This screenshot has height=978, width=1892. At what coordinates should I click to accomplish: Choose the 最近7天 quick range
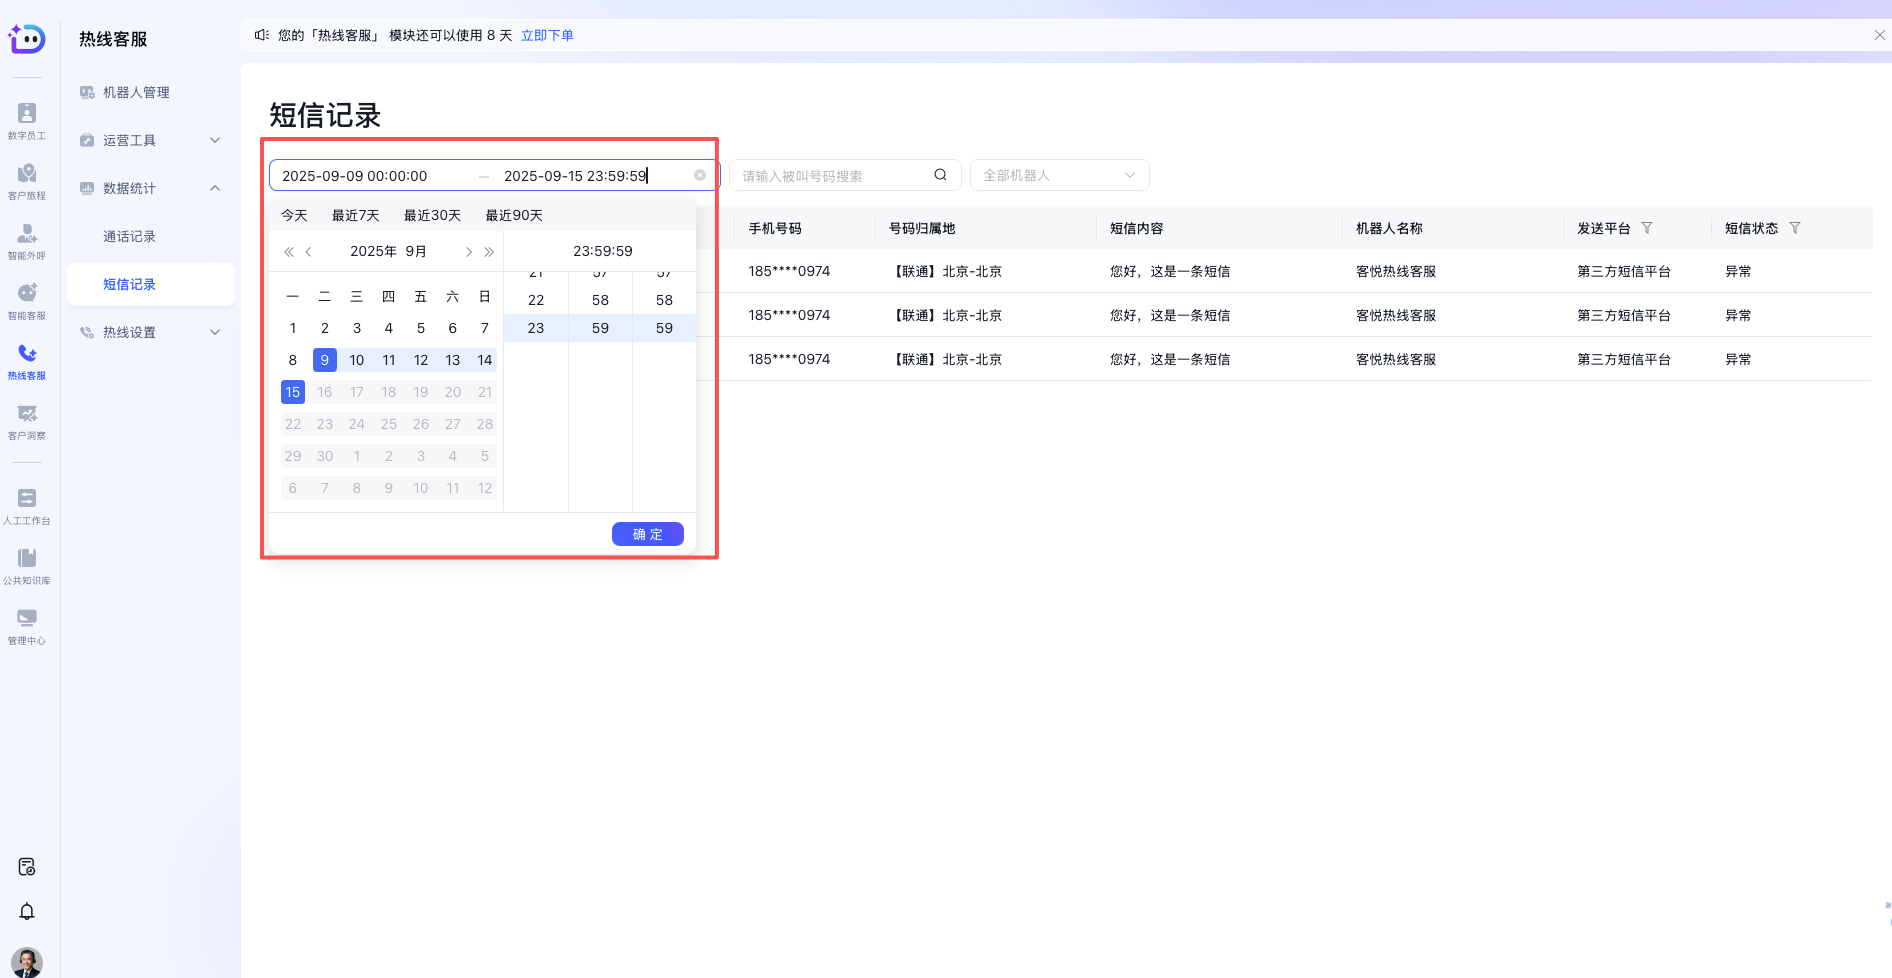(x=355, y=215)
